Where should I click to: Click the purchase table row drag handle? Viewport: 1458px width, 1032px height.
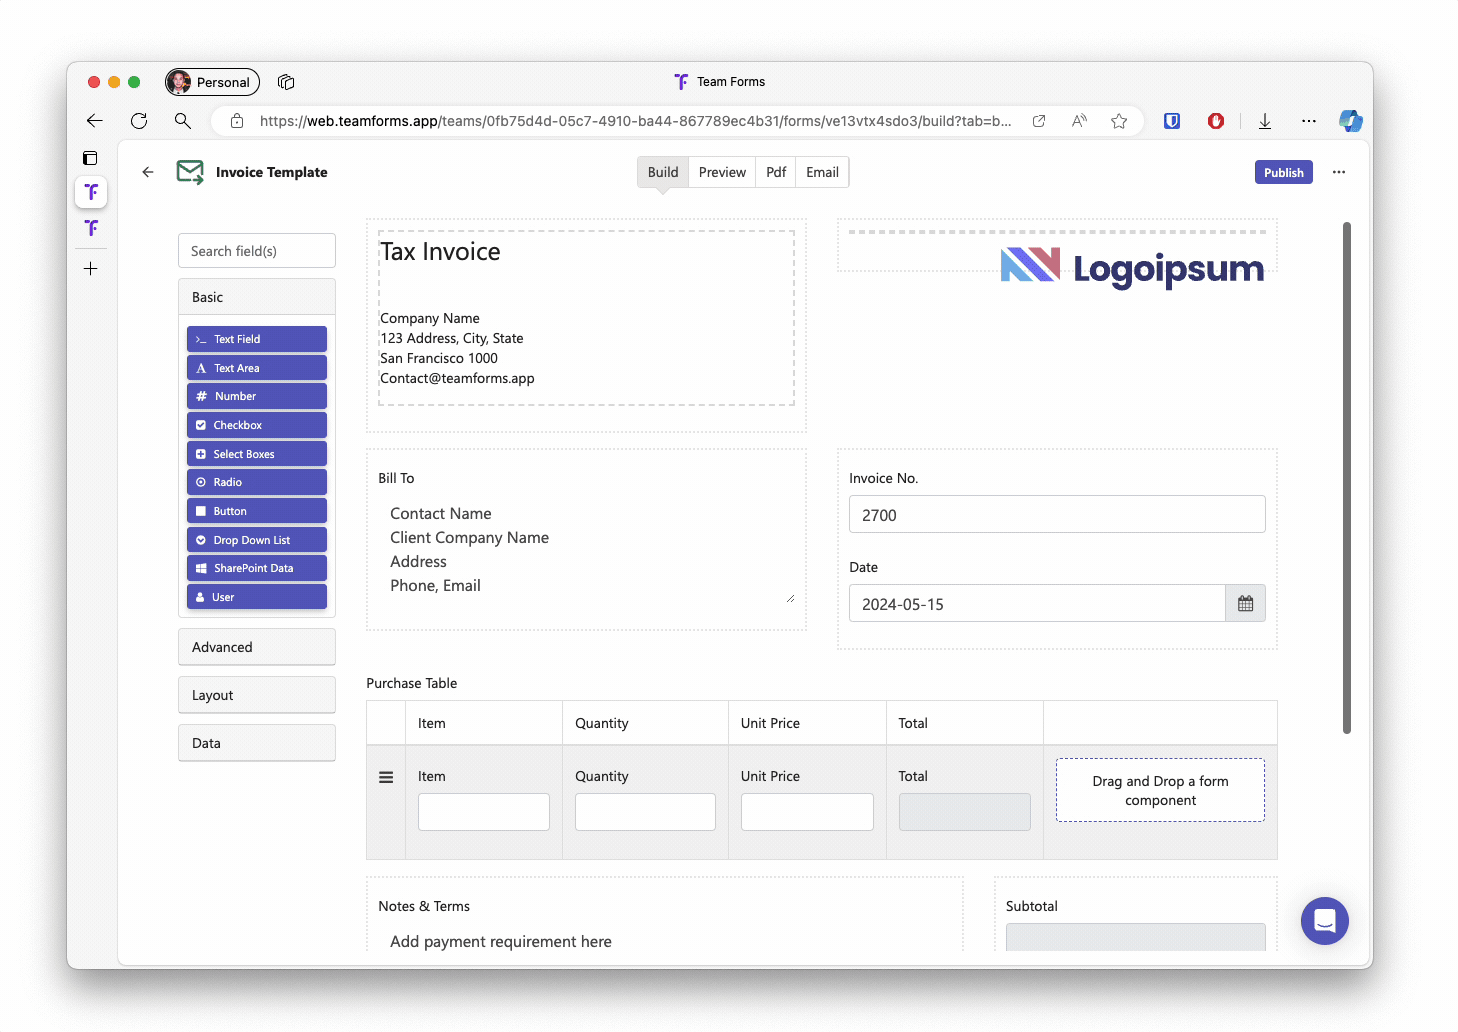click(386, 777)
